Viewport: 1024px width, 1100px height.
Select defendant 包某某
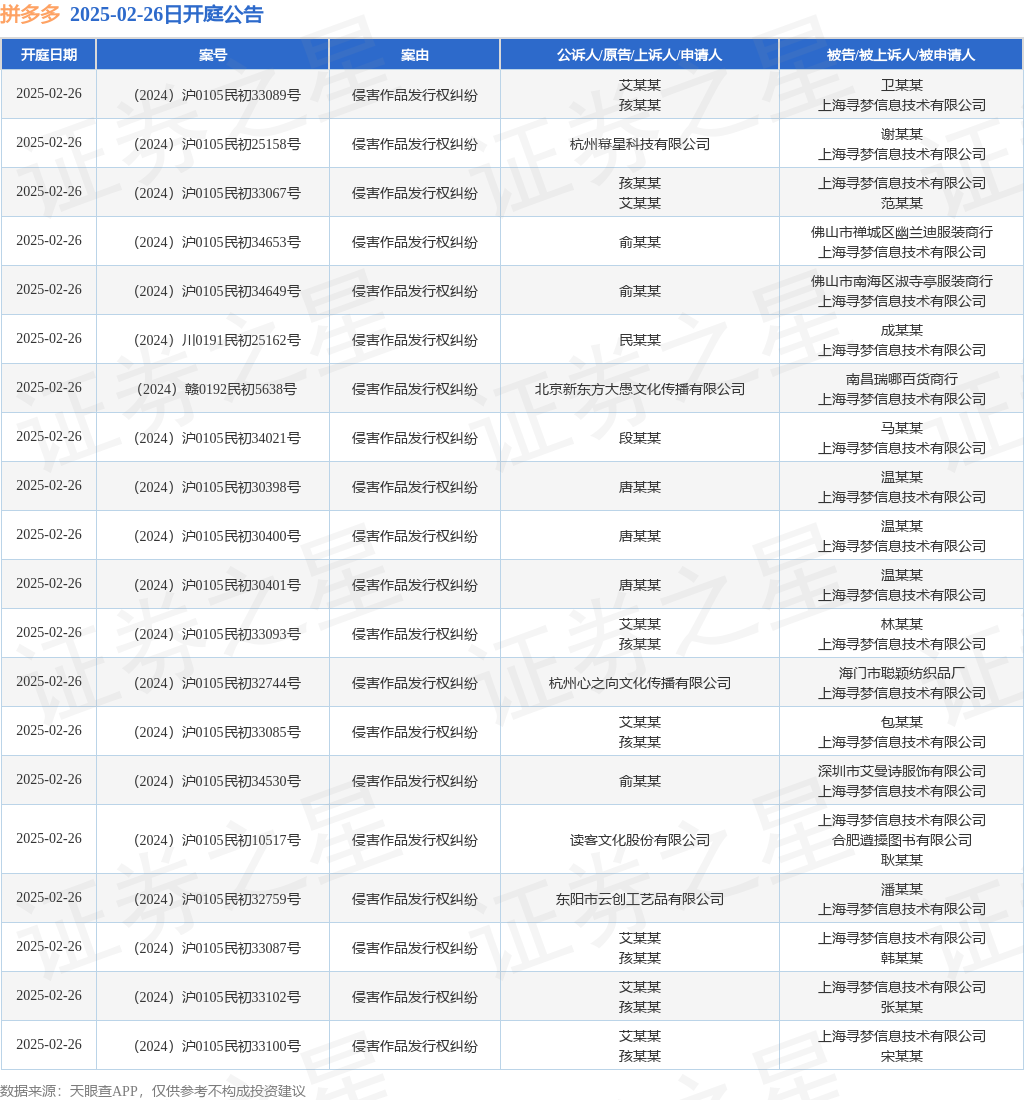[x=902, y=723]
